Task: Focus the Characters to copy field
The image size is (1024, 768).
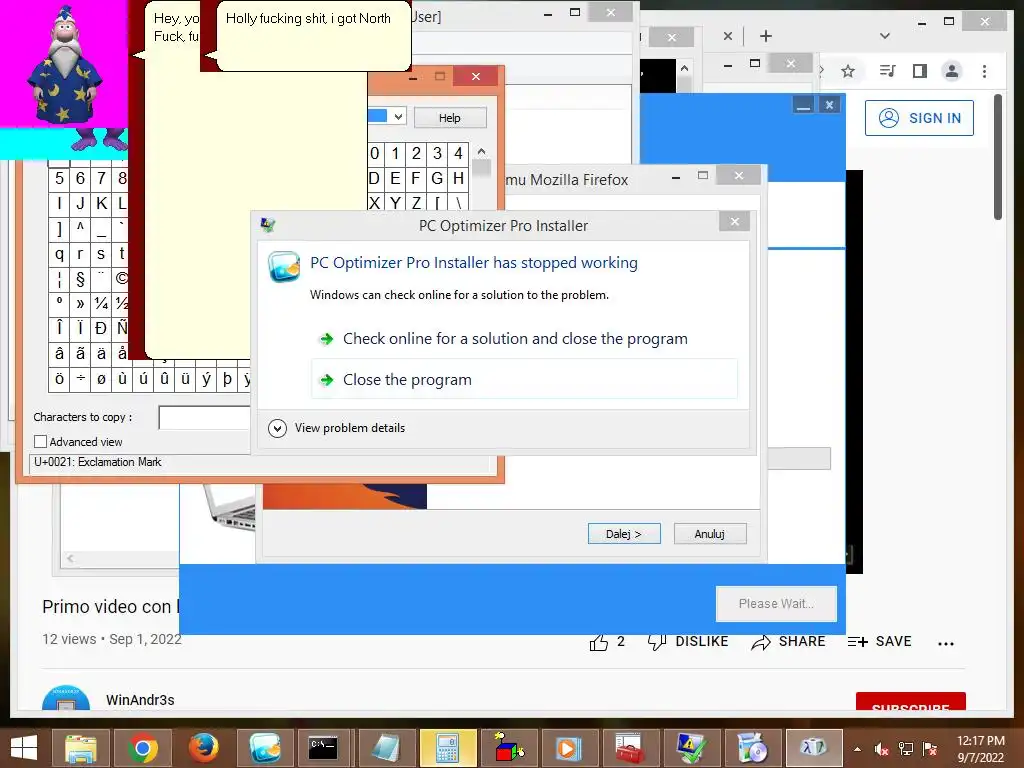Action: coord(204,417)
